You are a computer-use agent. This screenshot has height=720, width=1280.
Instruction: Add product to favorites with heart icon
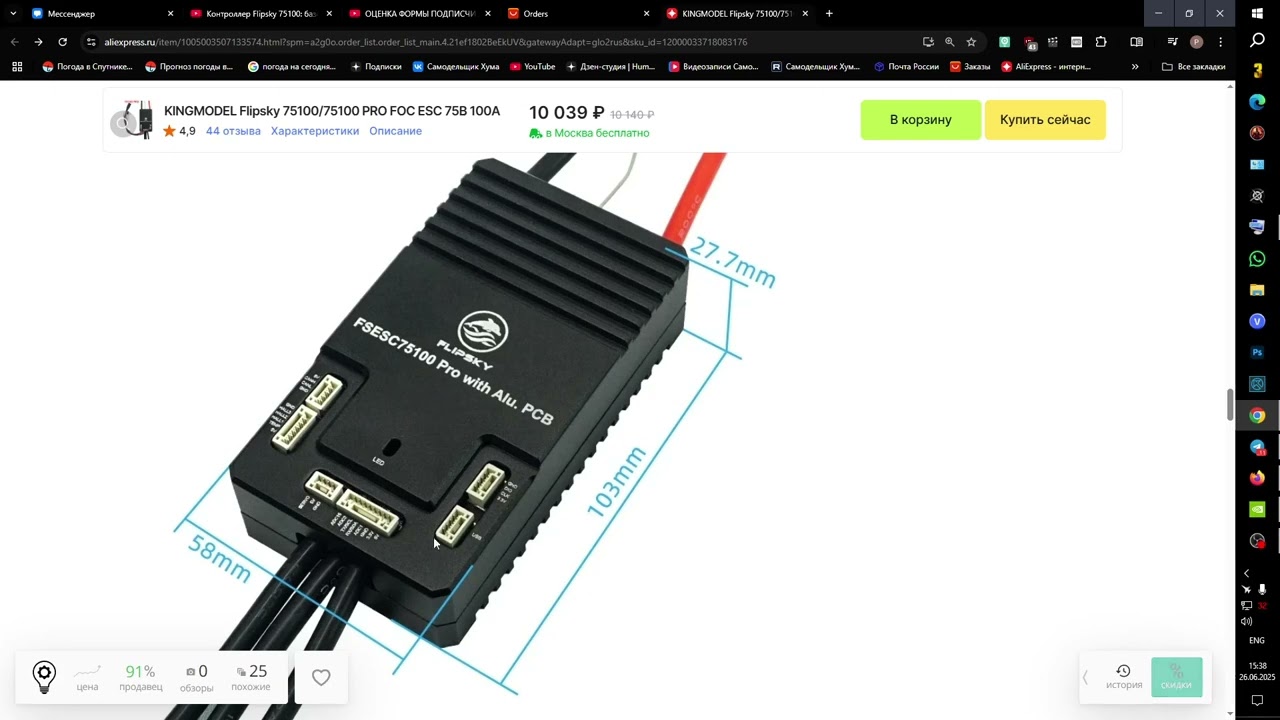(321, 677)
